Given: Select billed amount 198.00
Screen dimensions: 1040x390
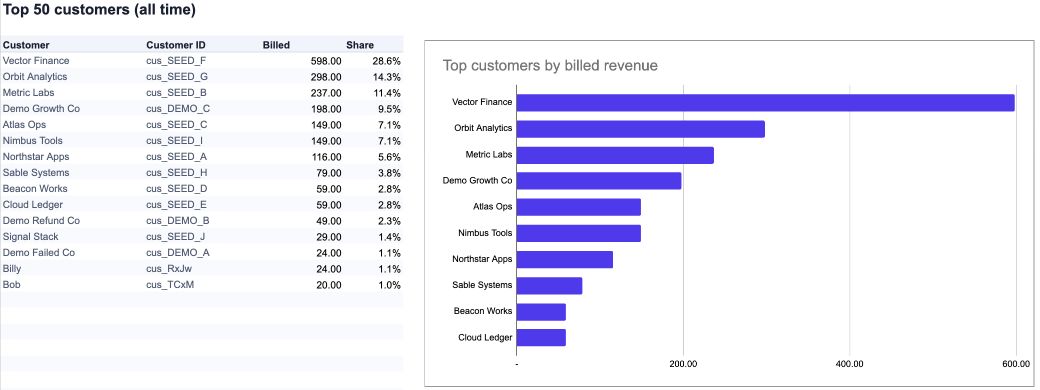Looking at the screenshot, I should (326, 109).
